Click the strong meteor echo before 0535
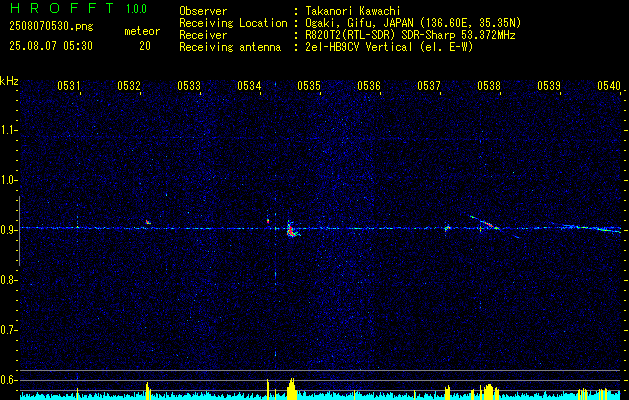This screenshot has width=629, height=400. point(291,230)
